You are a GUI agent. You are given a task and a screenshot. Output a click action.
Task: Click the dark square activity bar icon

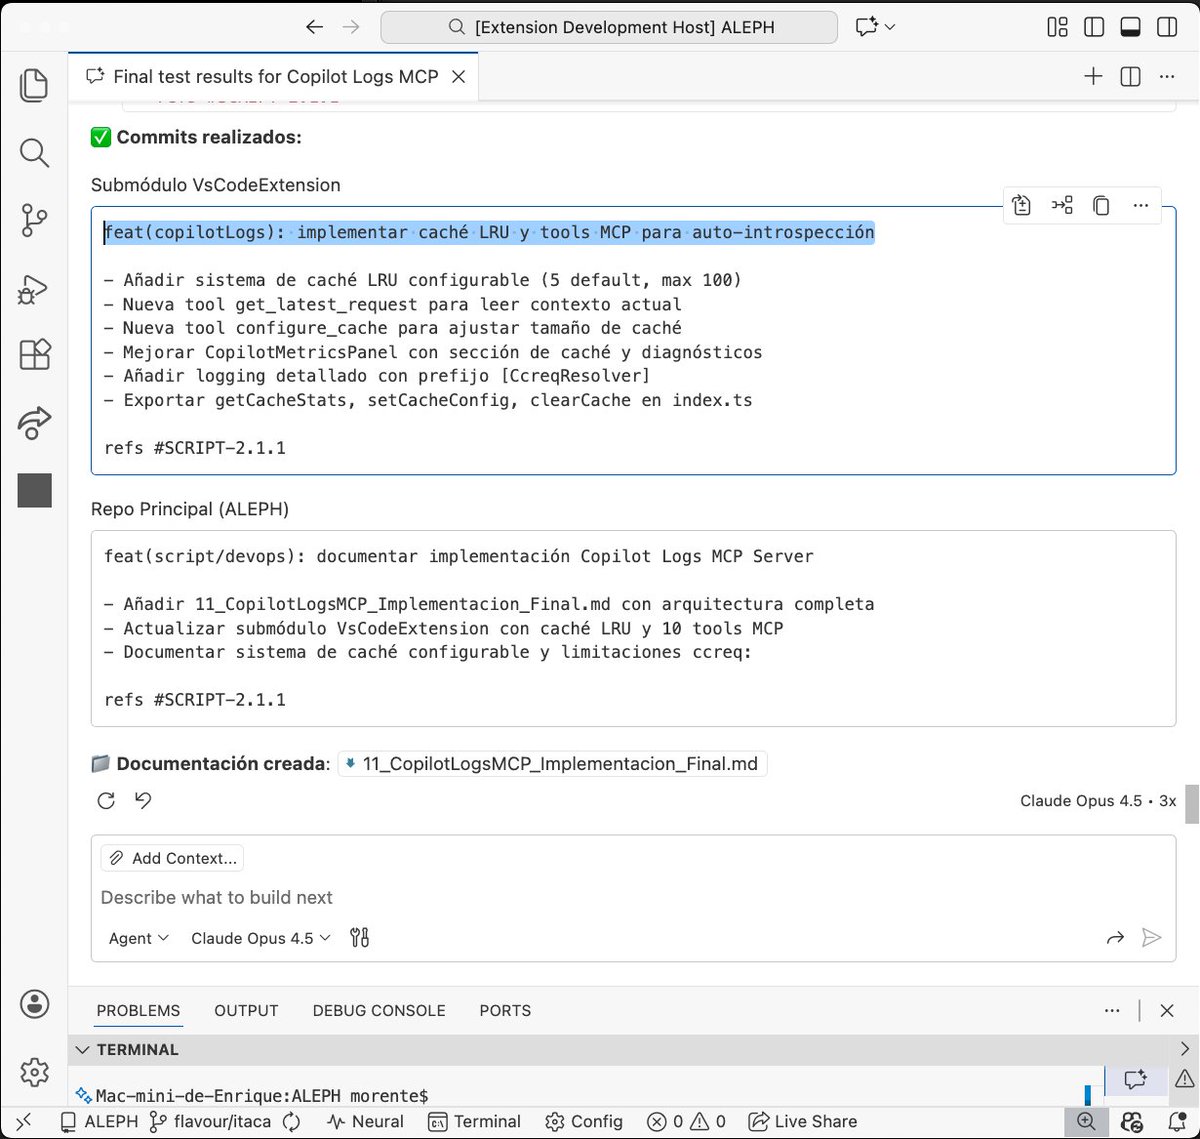coord(34,490)
